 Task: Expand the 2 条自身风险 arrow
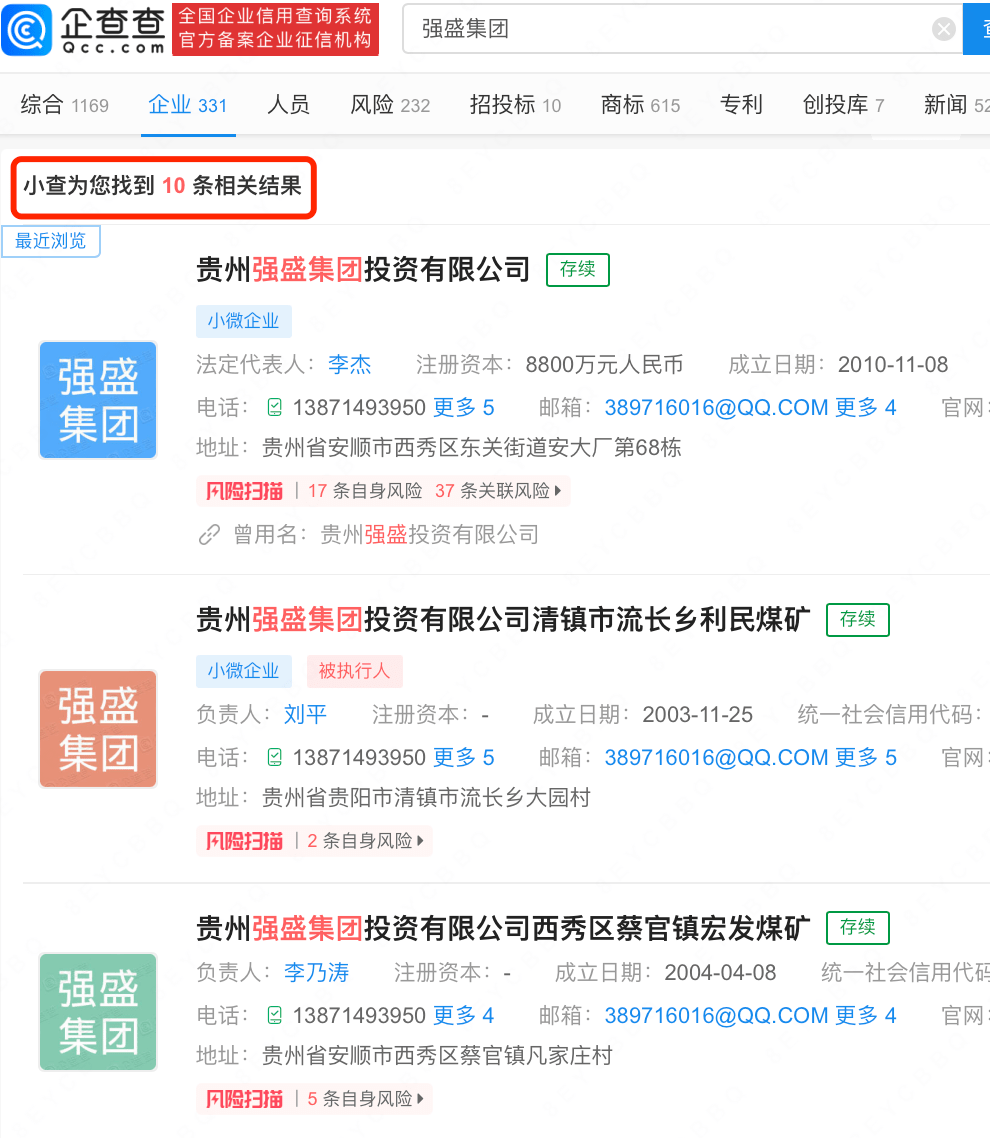pyautogui.click(x=420, y=841)
